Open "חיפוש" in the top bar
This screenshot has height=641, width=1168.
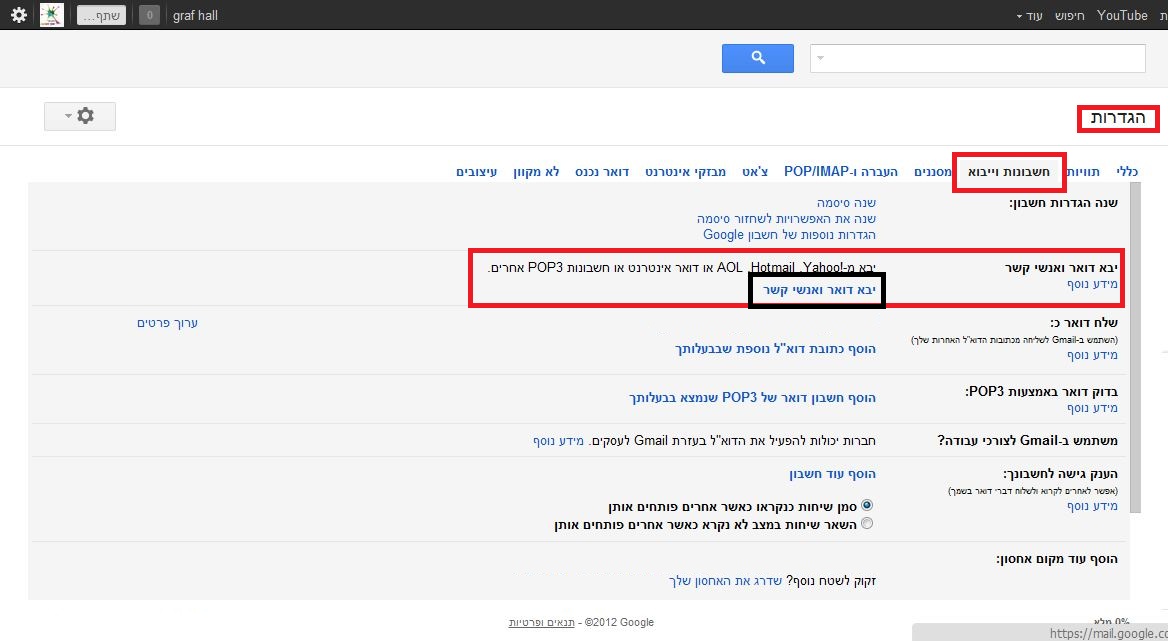coord(1070,16)
